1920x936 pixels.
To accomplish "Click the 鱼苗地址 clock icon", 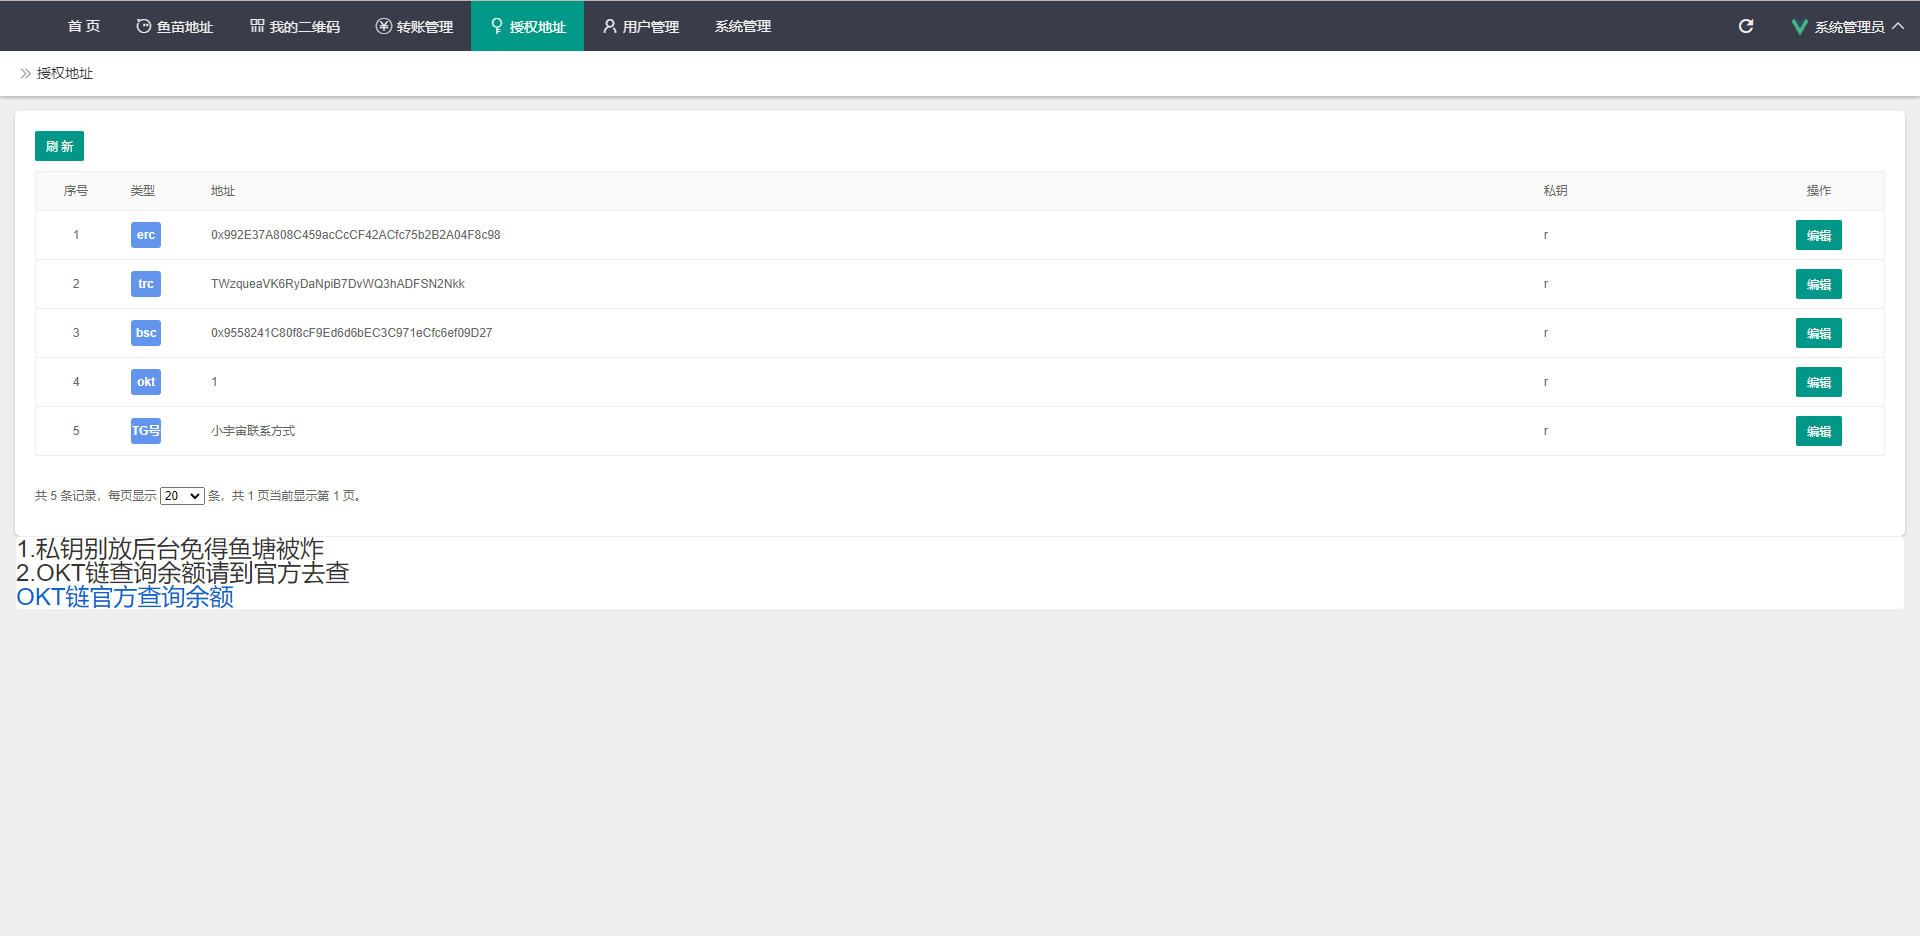I will [144, 26].
